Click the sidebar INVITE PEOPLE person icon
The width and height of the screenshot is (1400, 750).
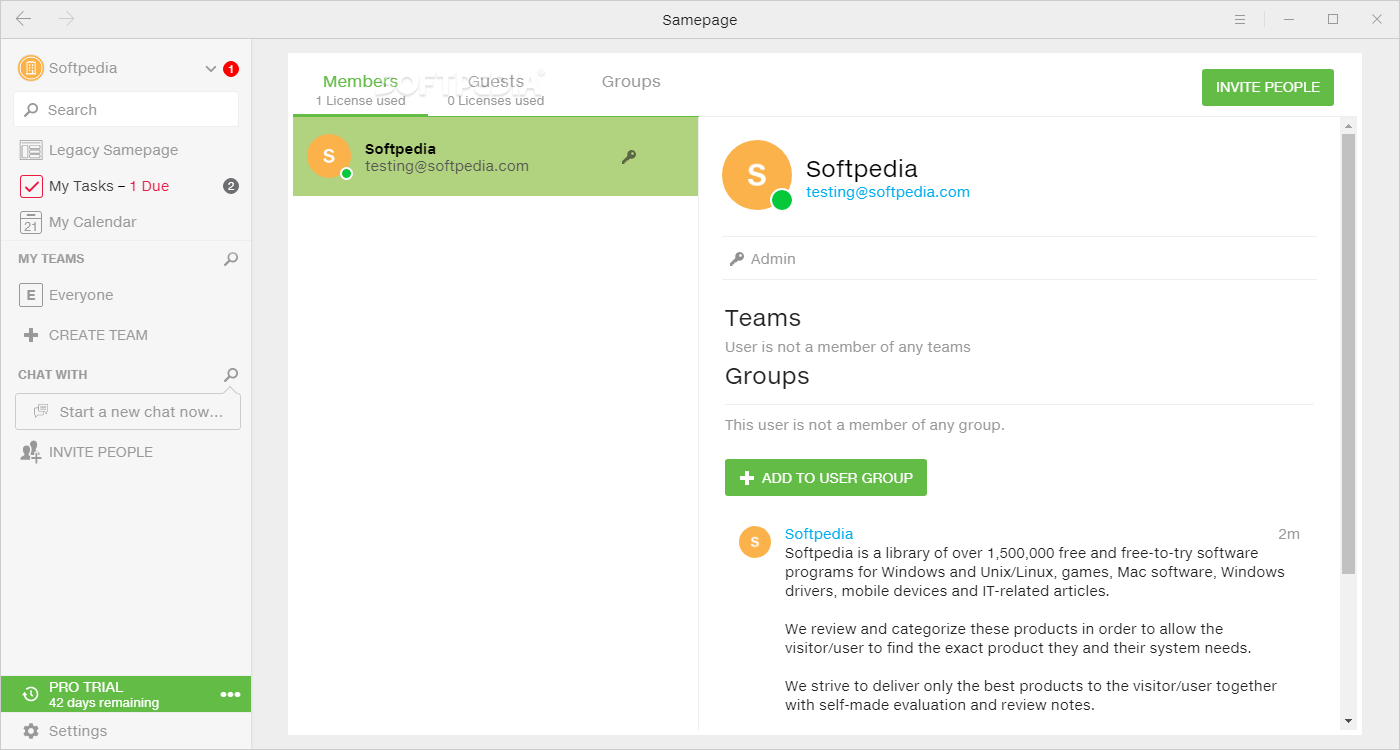click(31, 452)
